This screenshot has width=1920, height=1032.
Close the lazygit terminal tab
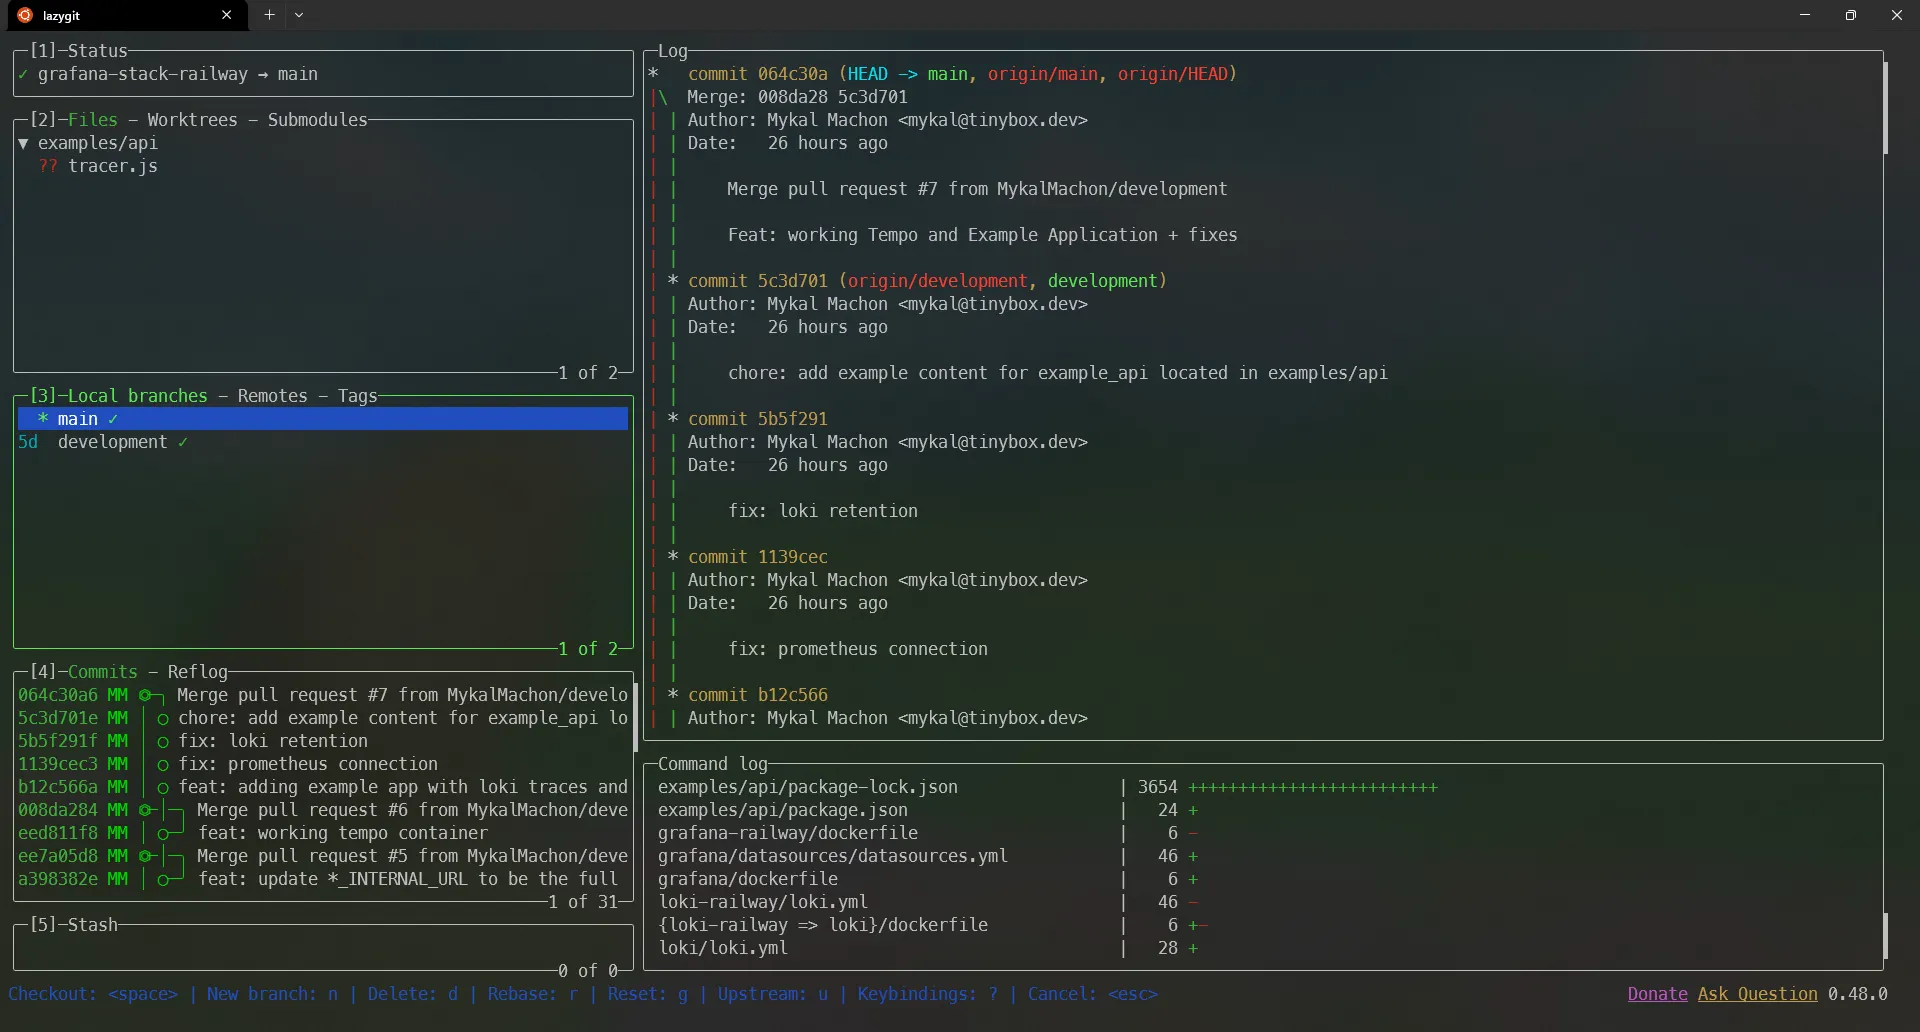[227, 15]
